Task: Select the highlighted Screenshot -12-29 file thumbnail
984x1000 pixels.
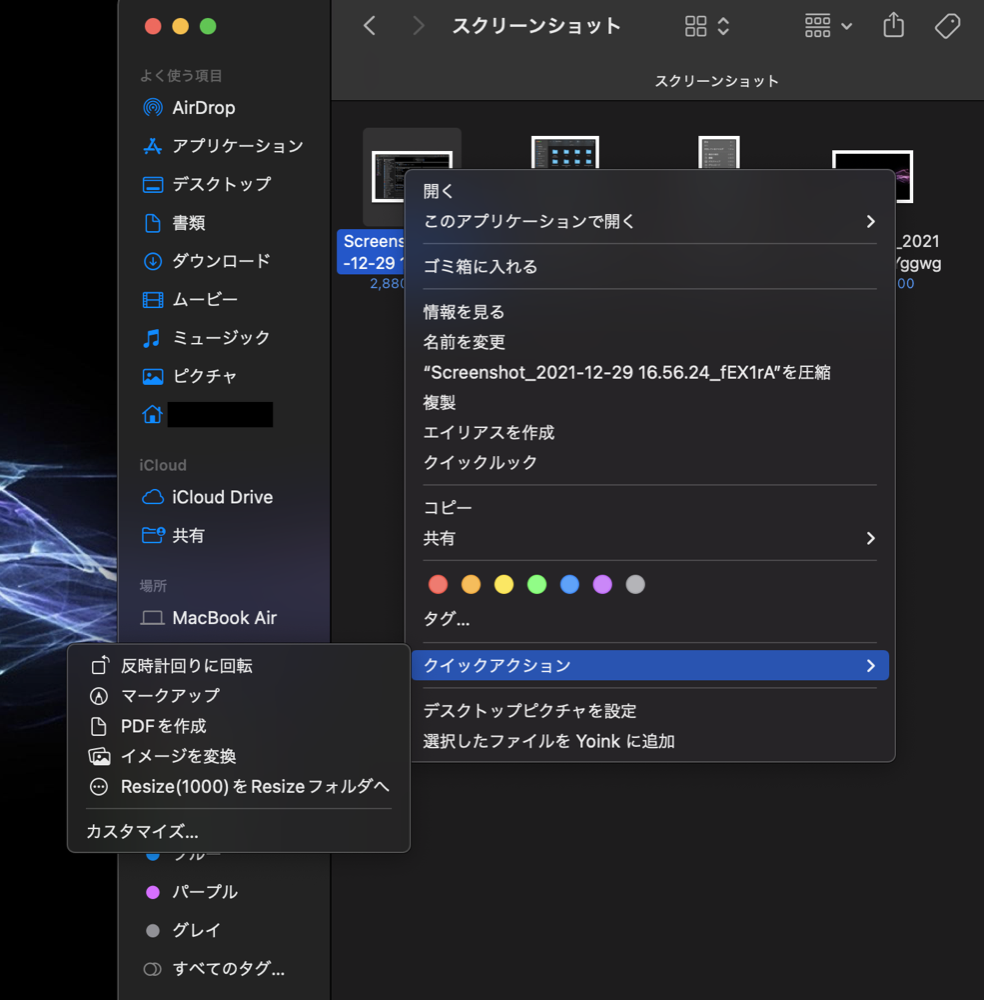Action: (x=387, y=176)
